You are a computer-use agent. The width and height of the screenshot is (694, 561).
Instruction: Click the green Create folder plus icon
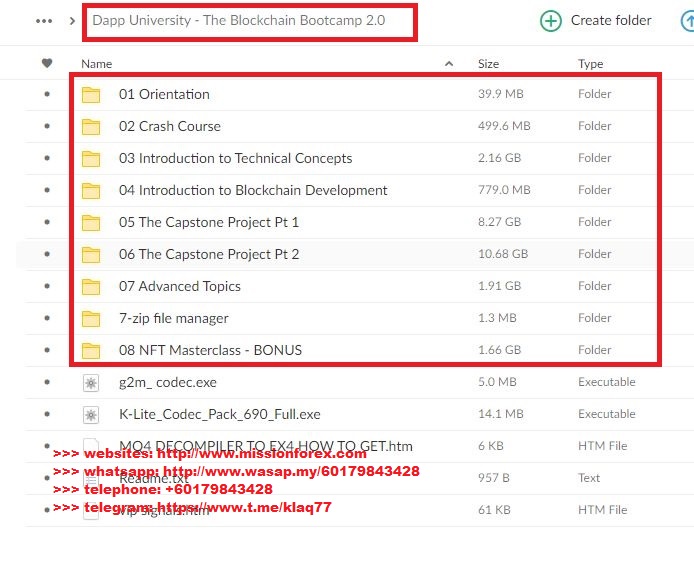[551, 21]
